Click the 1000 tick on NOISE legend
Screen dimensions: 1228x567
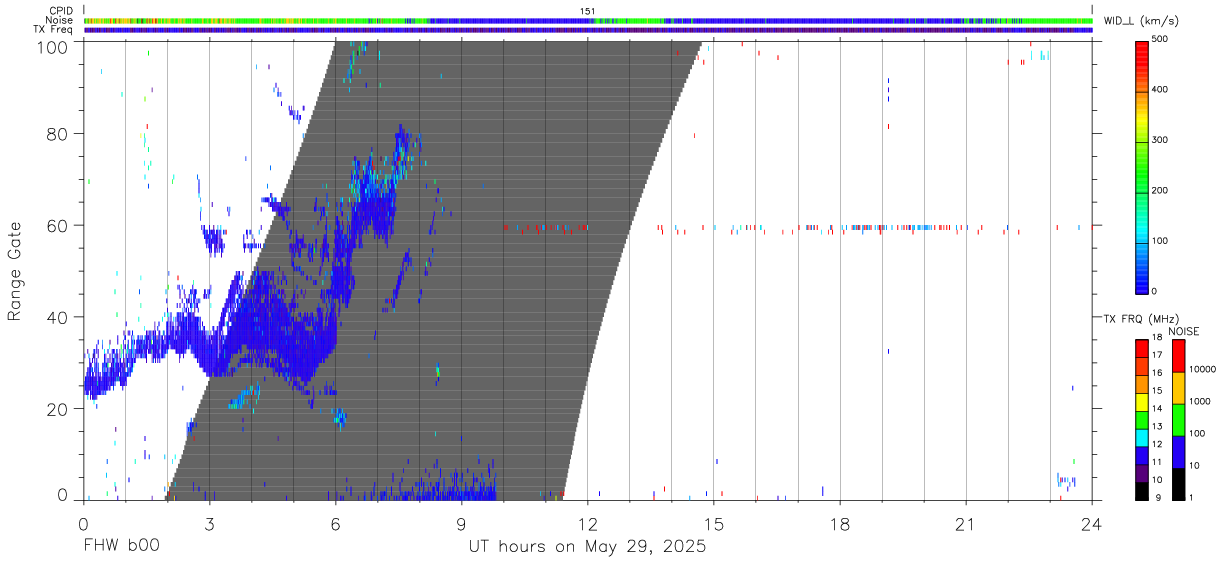[x=1199, y=402]
